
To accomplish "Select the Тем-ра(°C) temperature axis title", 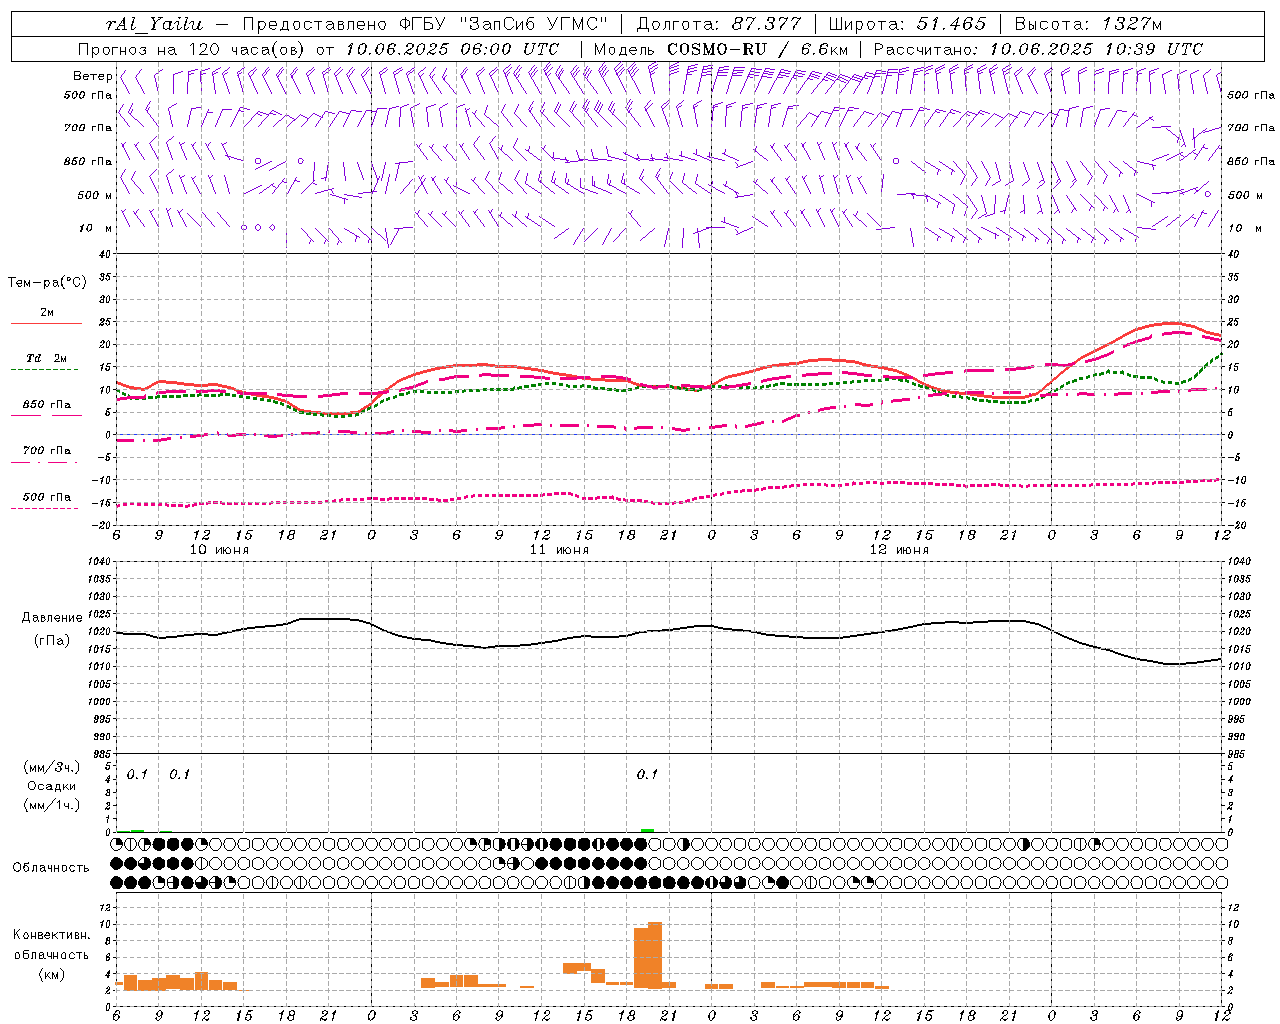I will point(47,283).
